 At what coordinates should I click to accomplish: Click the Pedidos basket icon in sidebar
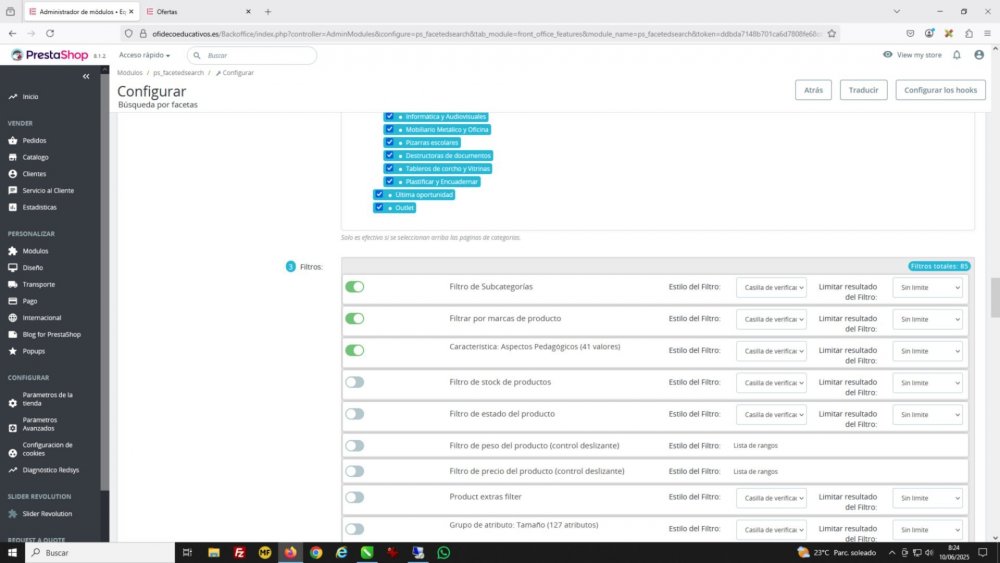(x=13, y=140)
